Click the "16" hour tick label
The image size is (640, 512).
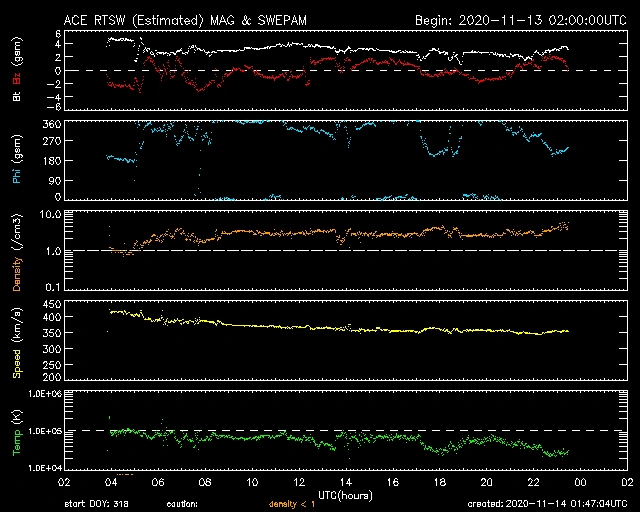(393, 482)
